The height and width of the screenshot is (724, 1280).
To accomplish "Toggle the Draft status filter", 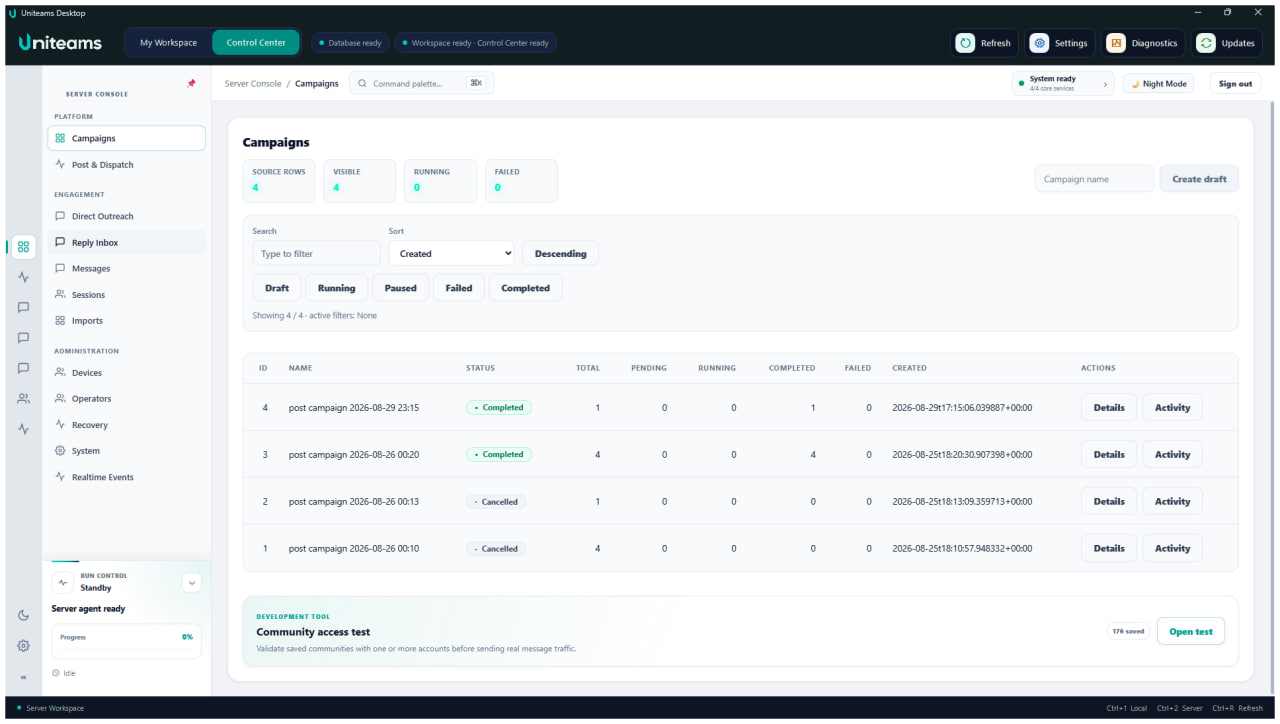I will [277, 288].
